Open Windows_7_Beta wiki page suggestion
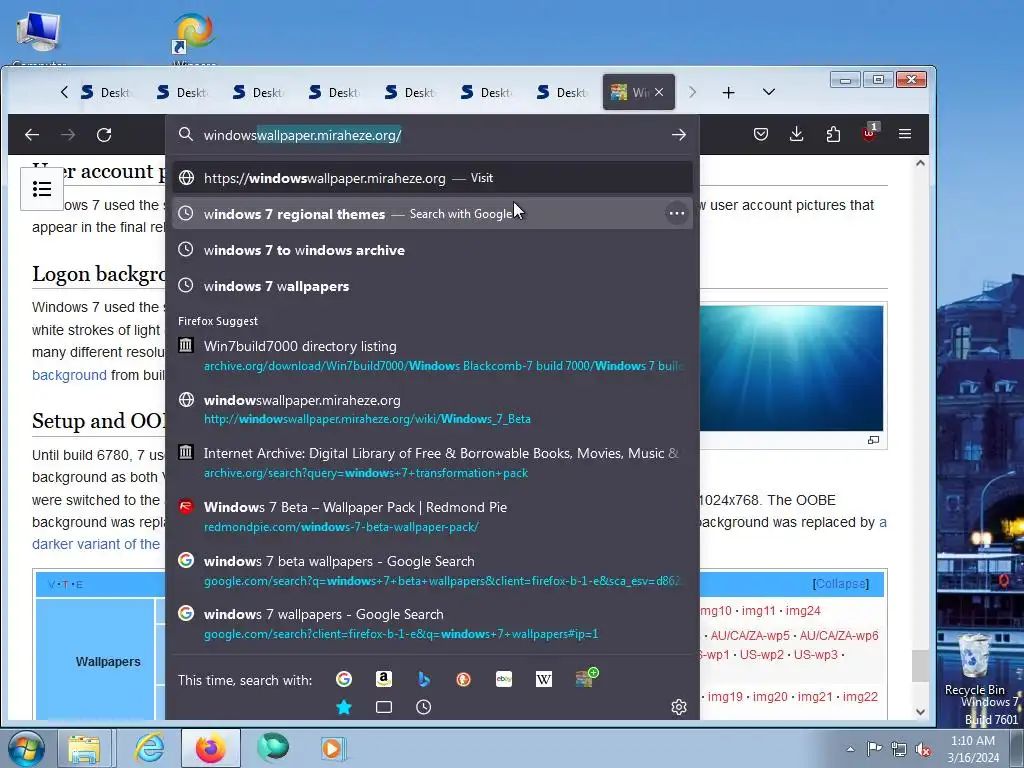Image resolution: width=1024 pixels, height=768 pixels. (432, 409)
